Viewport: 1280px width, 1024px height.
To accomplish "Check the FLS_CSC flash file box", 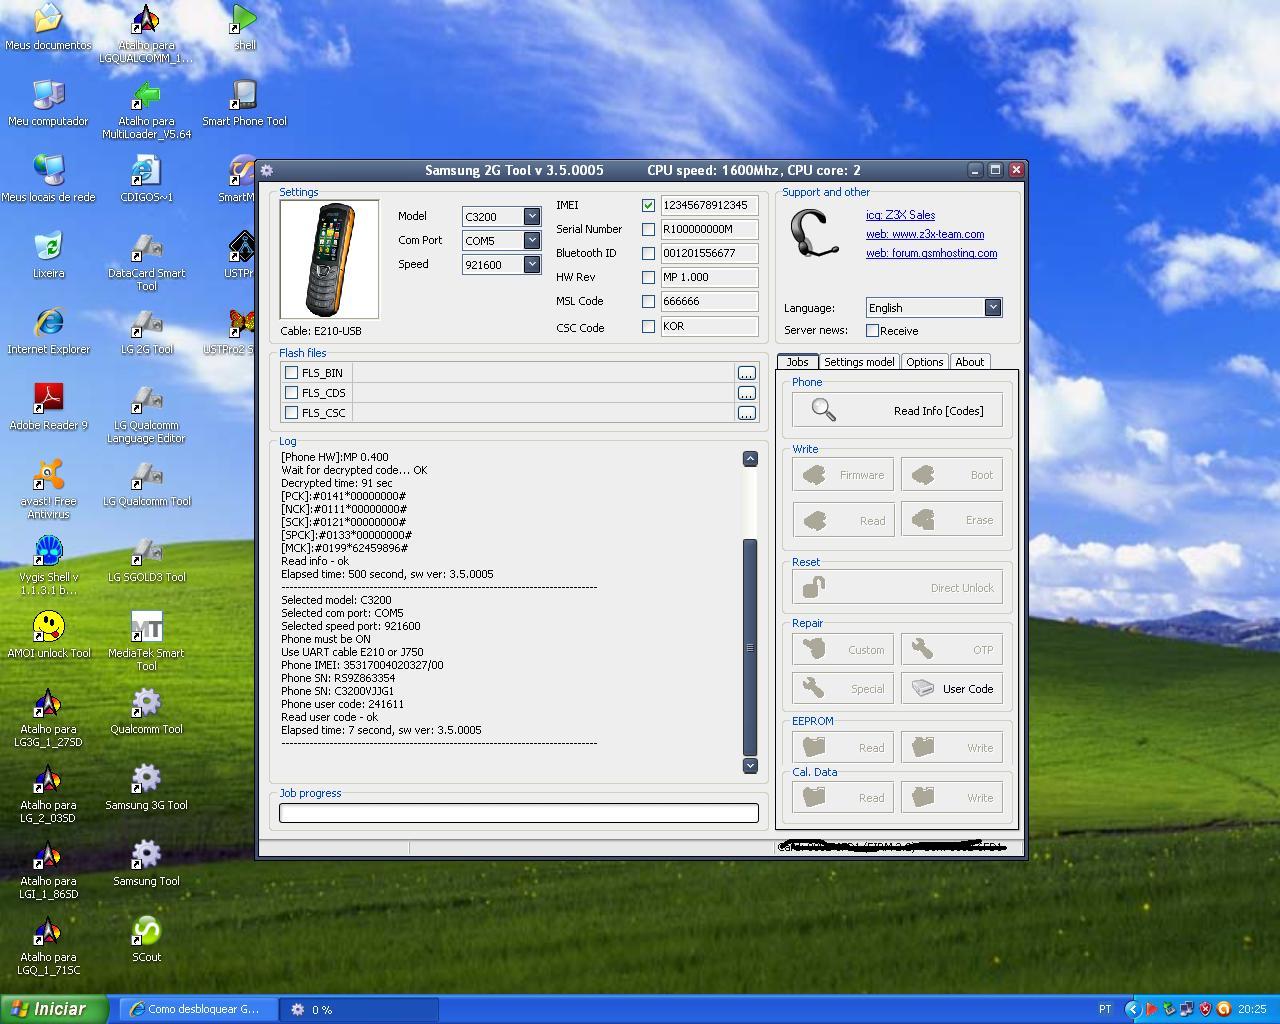I will (292, 412).
